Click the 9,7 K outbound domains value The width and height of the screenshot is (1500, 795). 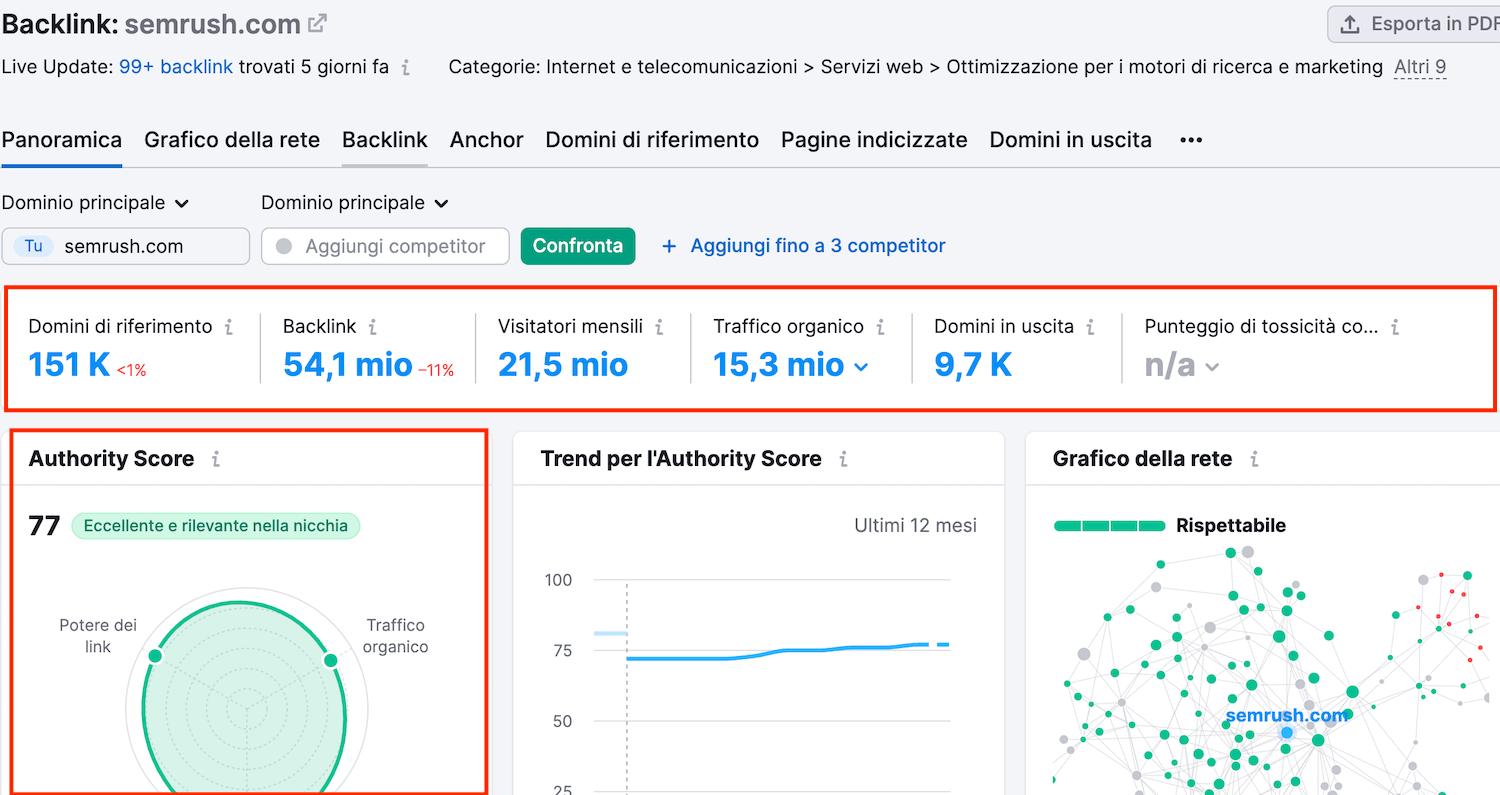pos(973,365)
